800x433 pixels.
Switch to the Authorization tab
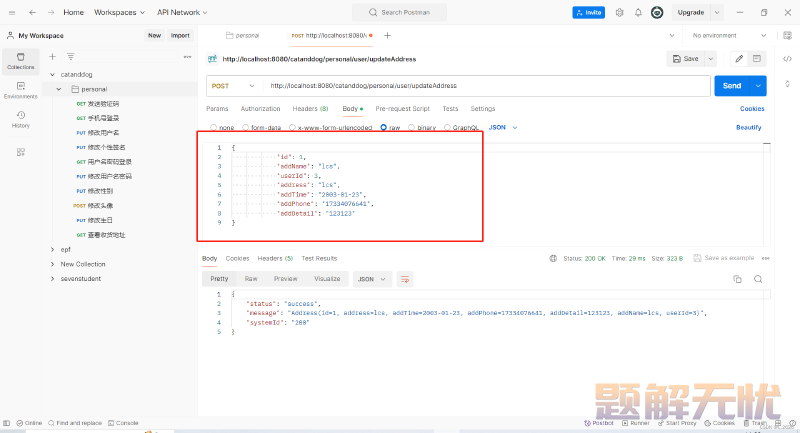pyautogui.click(x=260, y=109)
